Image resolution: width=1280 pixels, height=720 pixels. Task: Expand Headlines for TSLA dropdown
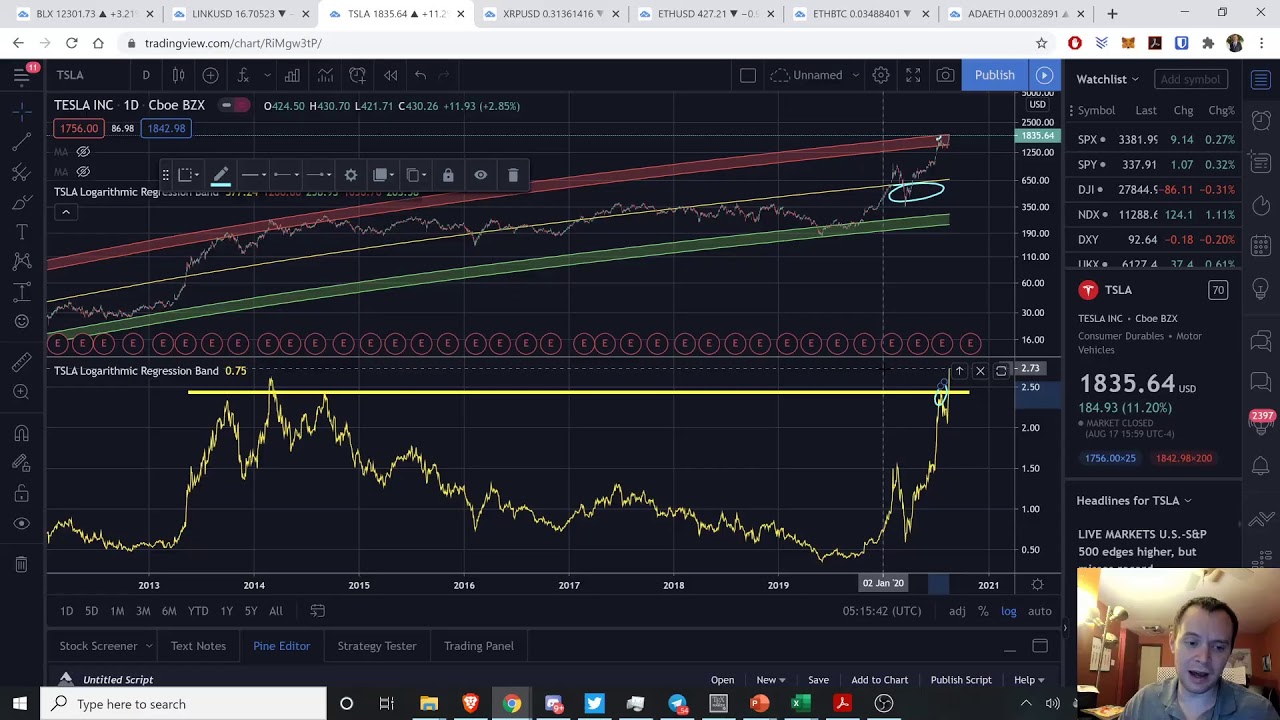1134,500
